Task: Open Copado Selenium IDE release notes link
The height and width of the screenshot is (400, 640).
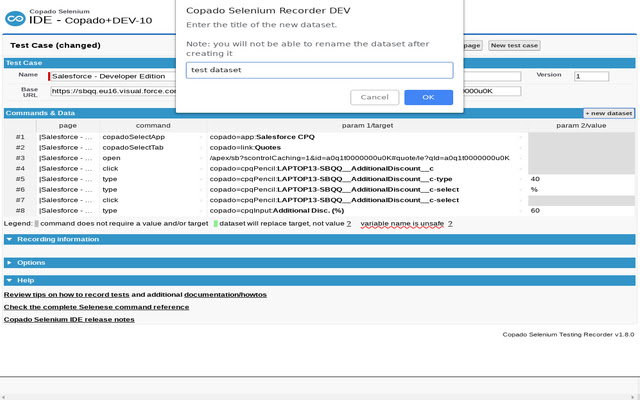Action: click(69, 320)
